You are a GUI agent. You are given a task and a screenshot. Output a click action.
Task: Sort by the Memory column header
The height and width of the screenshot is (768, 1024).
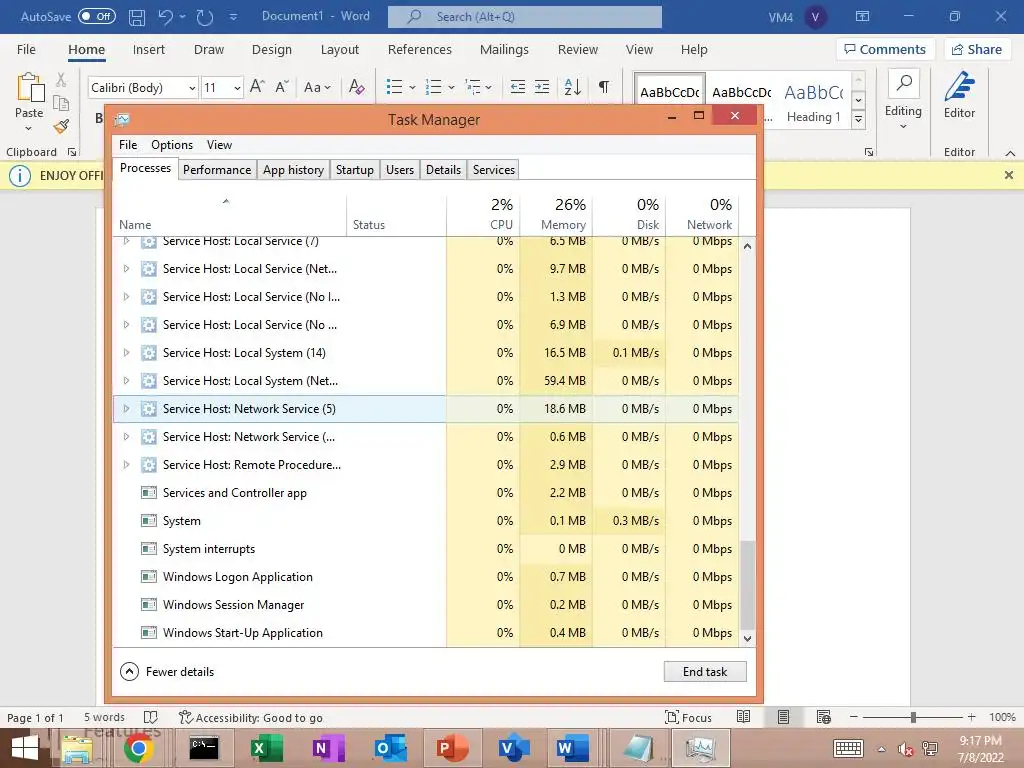tap(556, 214)
